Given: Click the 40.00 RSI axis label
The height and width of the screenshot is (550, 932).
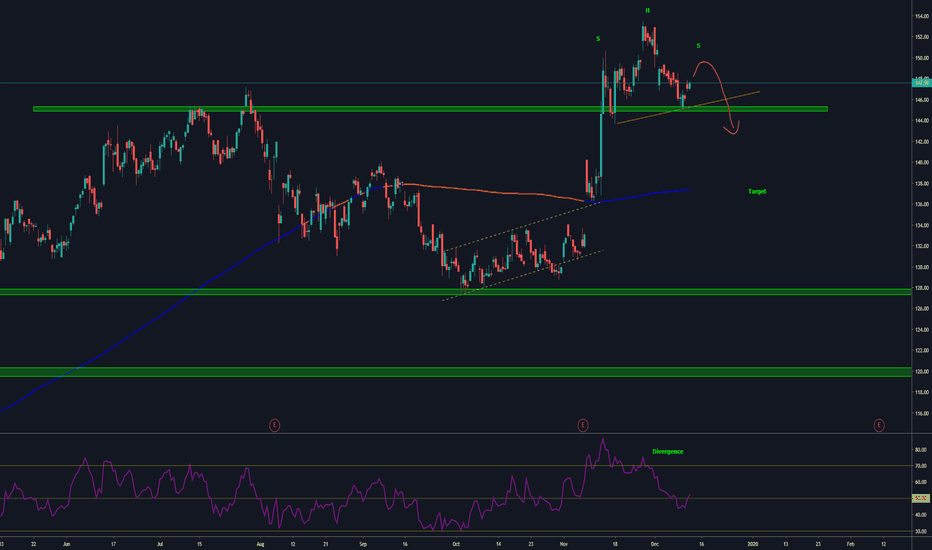Looking at the screenshot, I should tap(922, 515).
